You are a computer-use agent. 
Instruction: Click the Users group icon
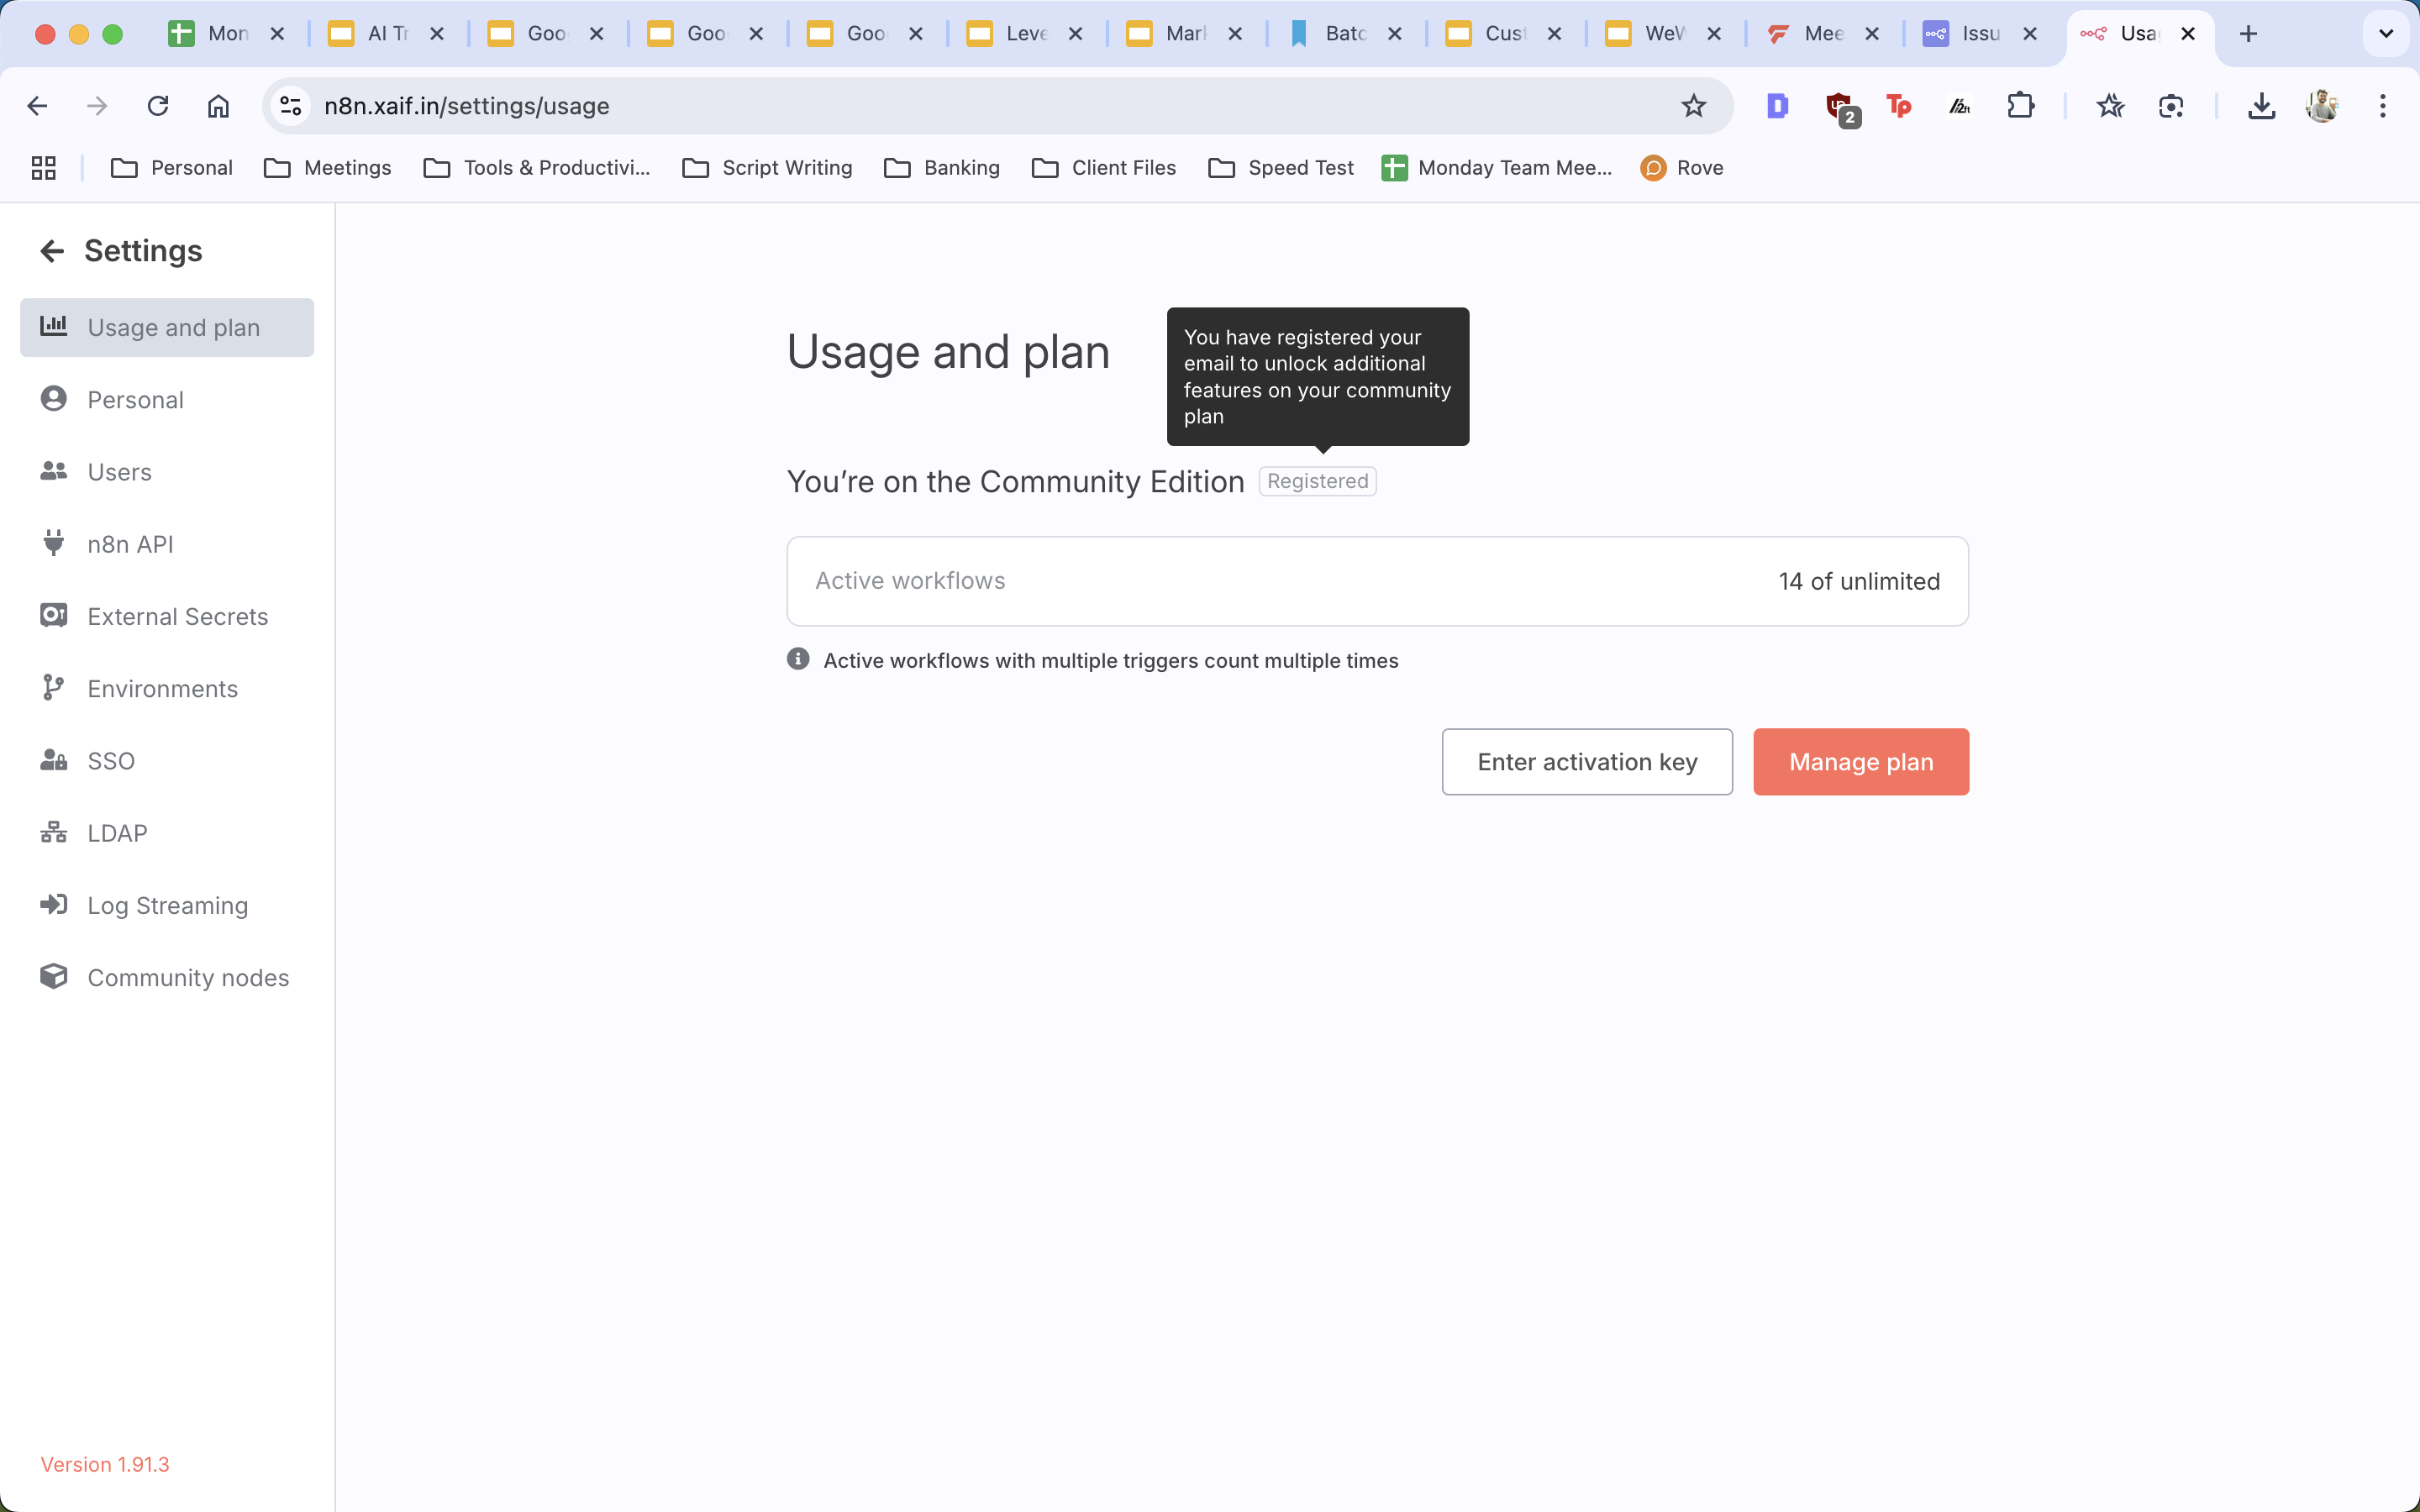point(53,470)
